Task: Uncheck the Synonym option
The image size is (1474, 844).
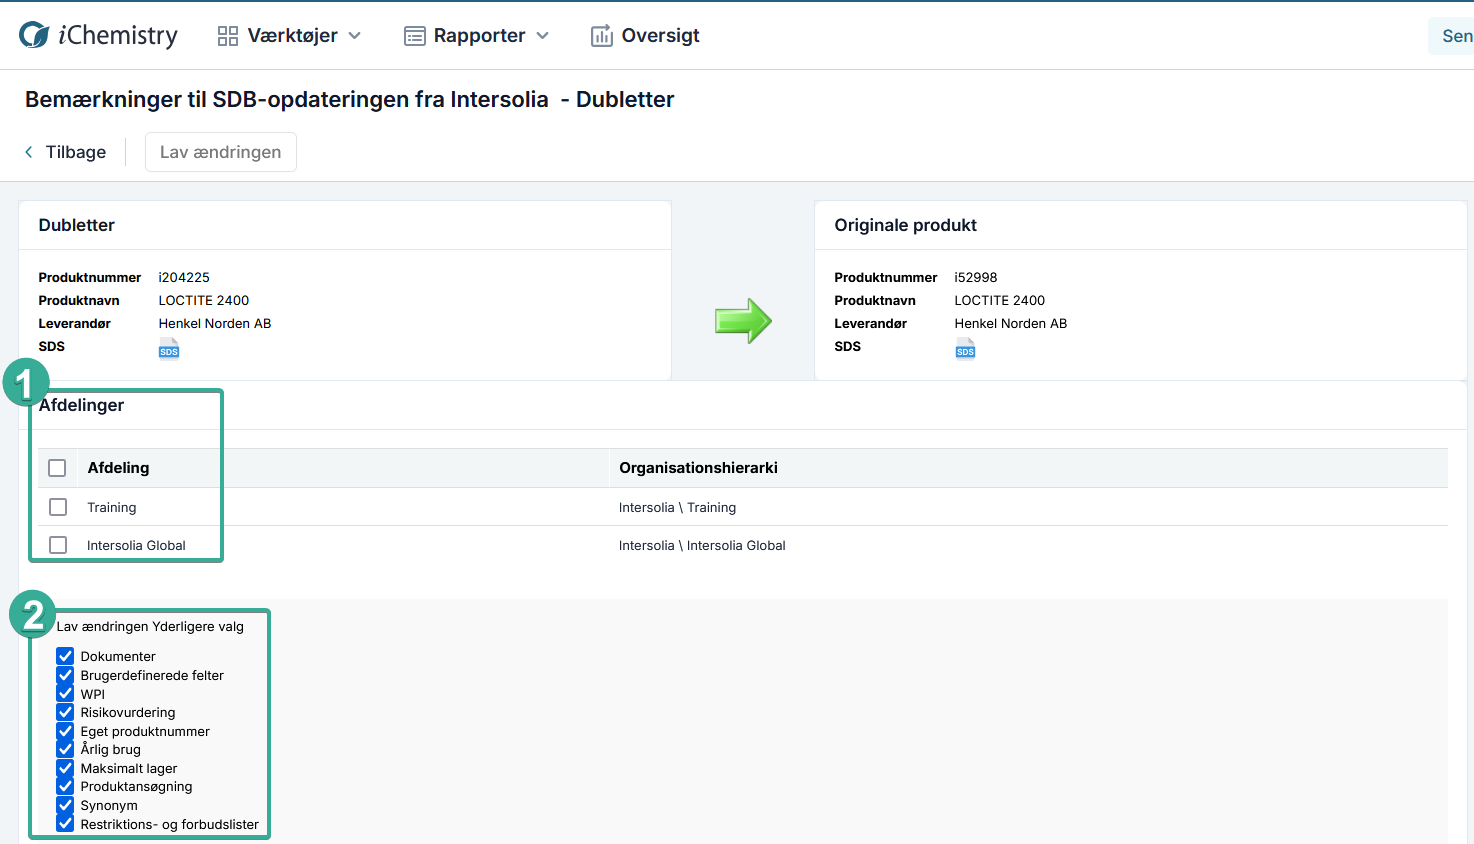Action: tap(65, 805)
